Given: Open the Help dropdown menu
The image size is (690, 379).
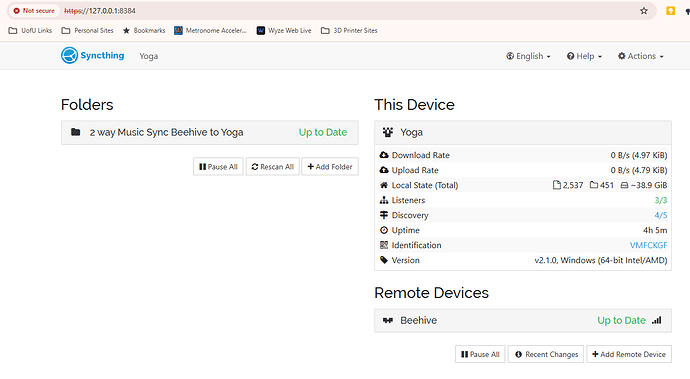Looking at the screenshot, I should click(x=584, y=56).
